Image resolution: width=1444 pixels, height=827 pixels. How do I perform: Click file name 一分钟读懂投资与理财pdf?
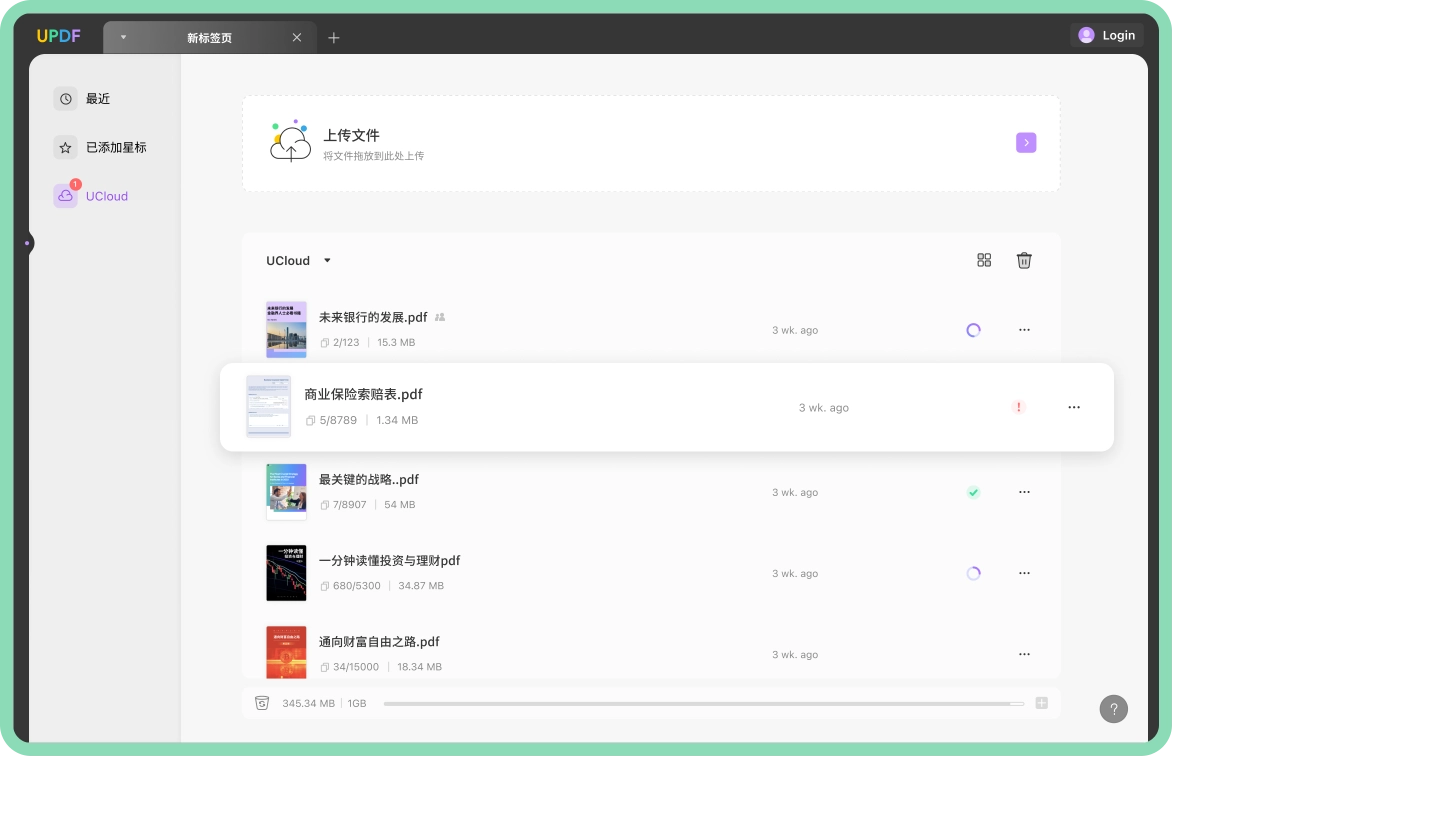pos(390,560)
